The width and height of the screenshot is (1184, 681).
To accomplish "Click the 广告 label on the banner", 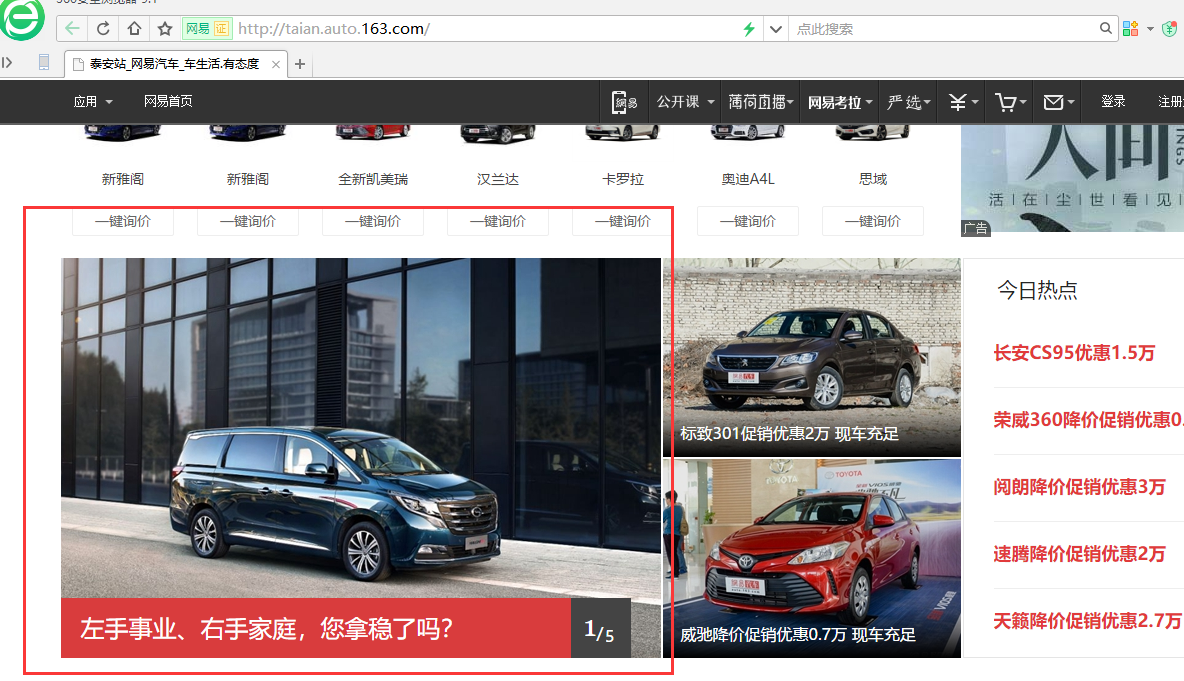I will (x=976, y=228).
